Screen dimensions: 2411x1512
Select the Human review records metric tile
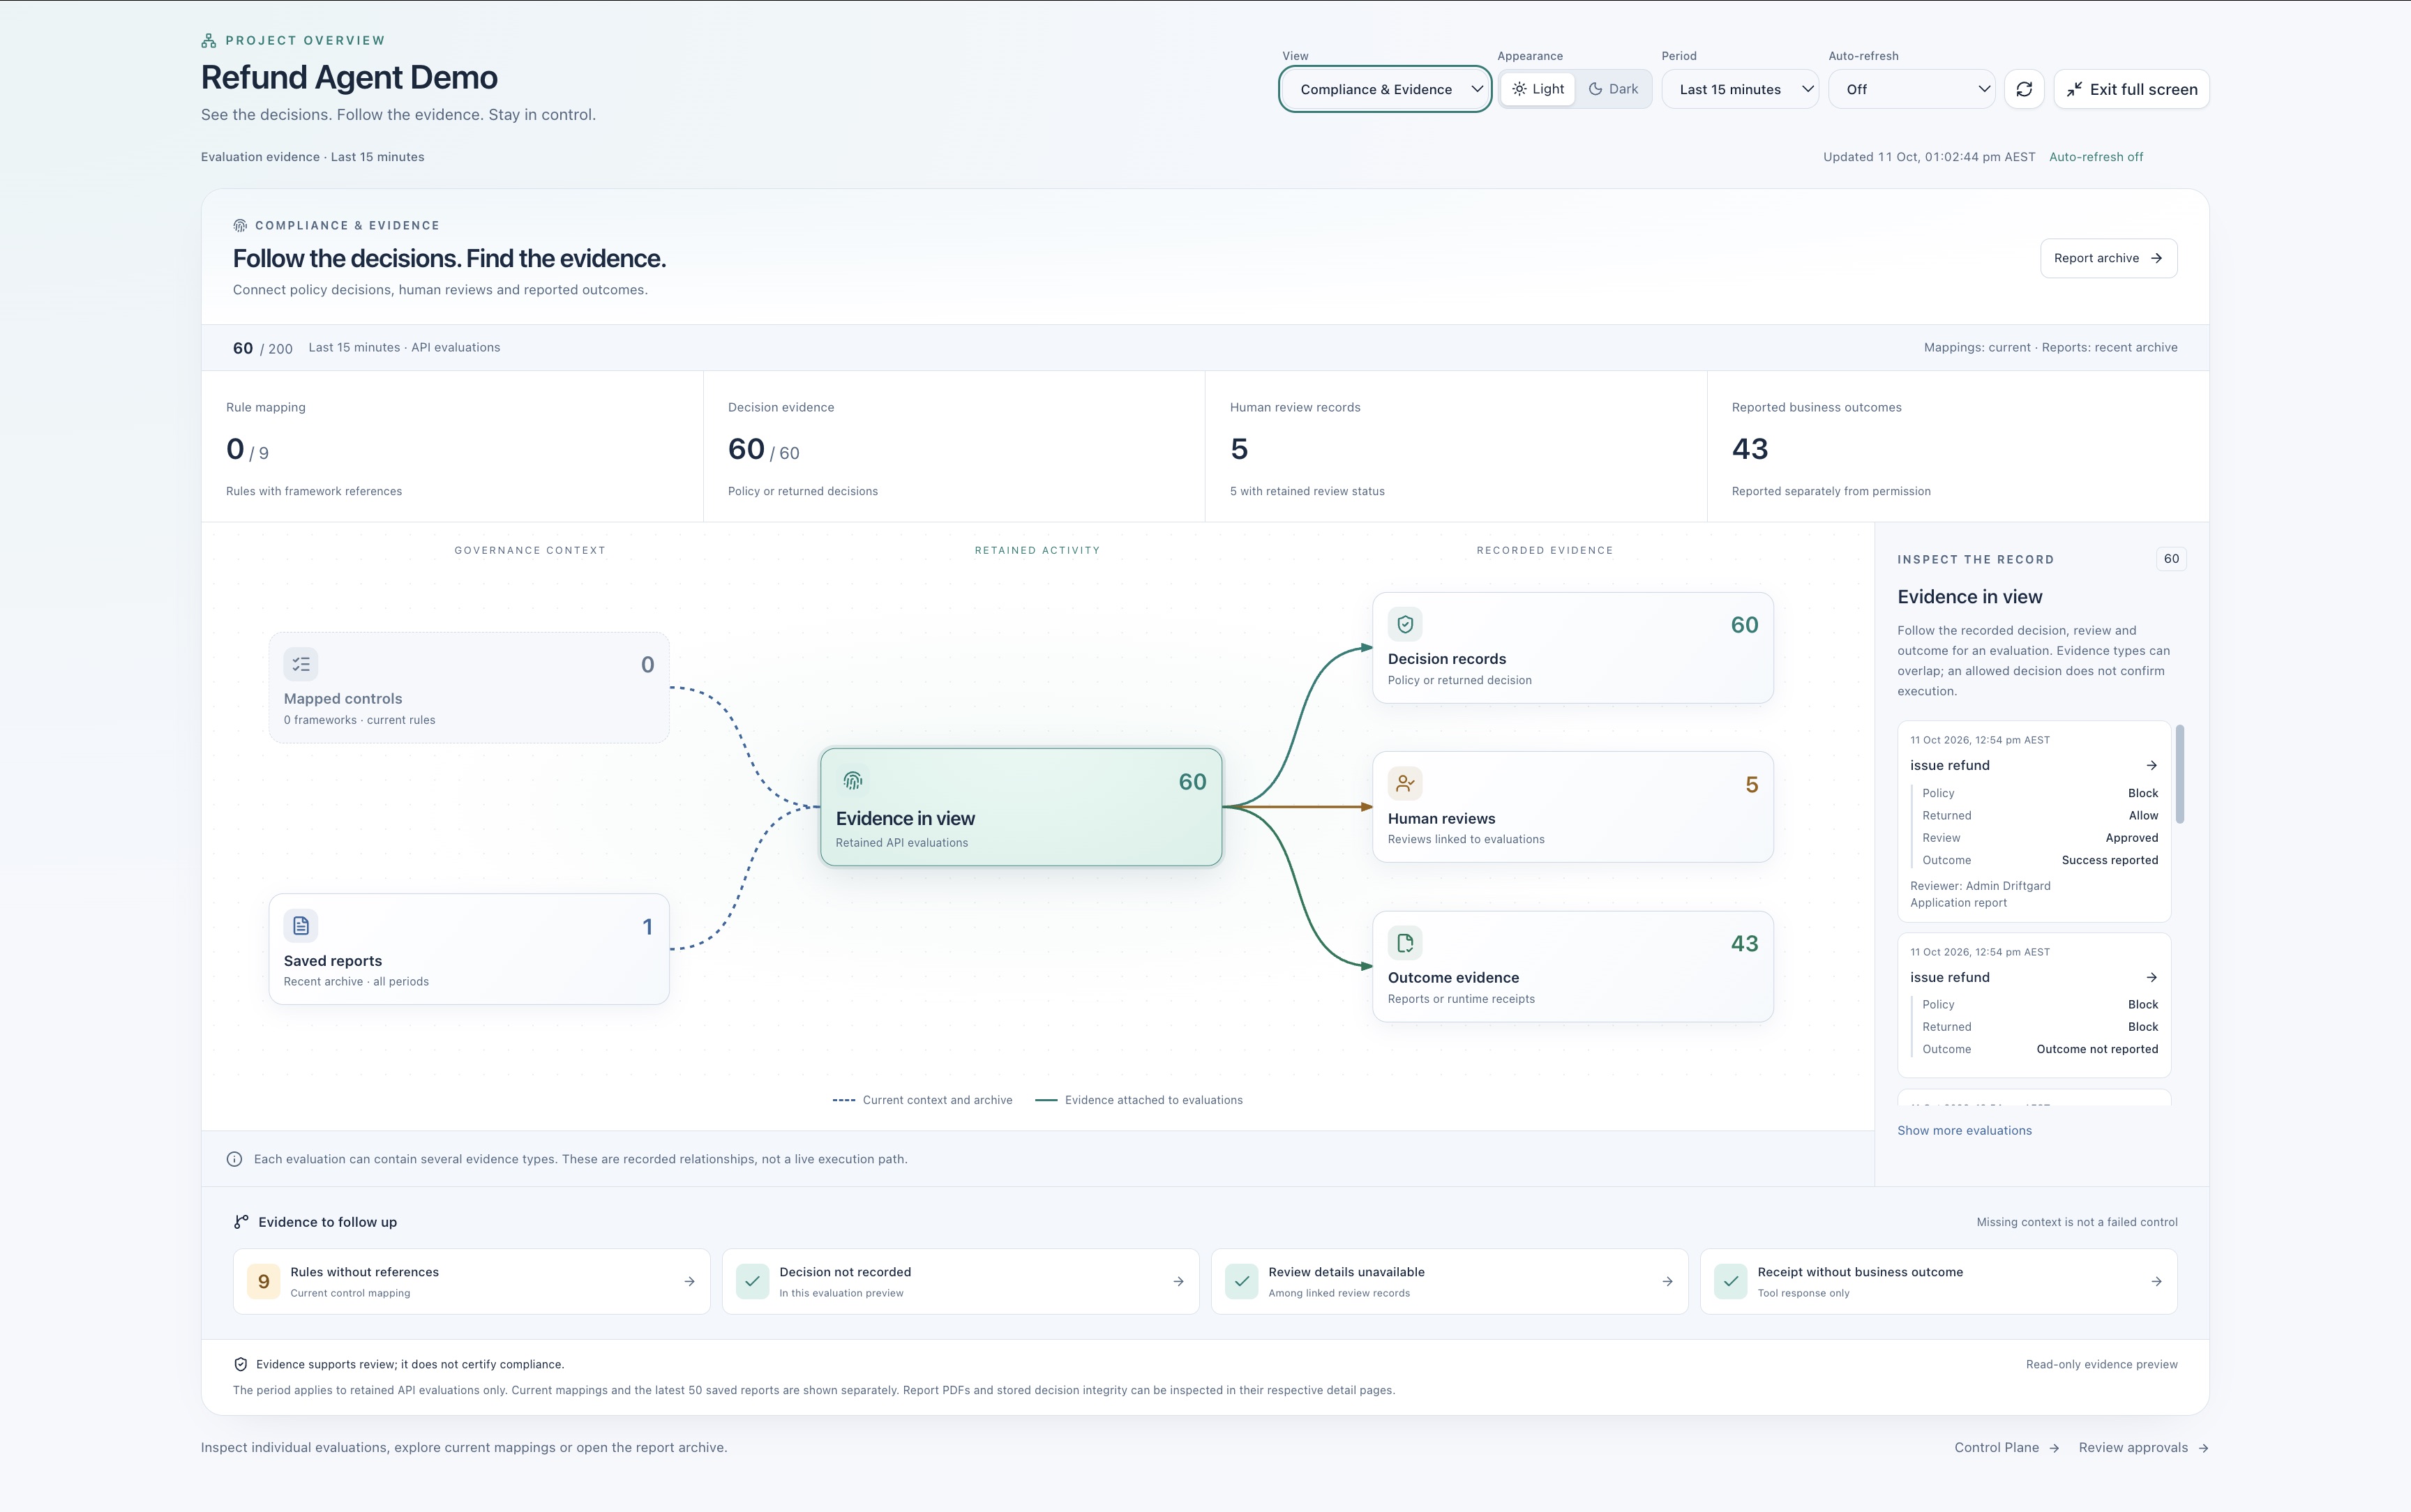coord(1456,447)
